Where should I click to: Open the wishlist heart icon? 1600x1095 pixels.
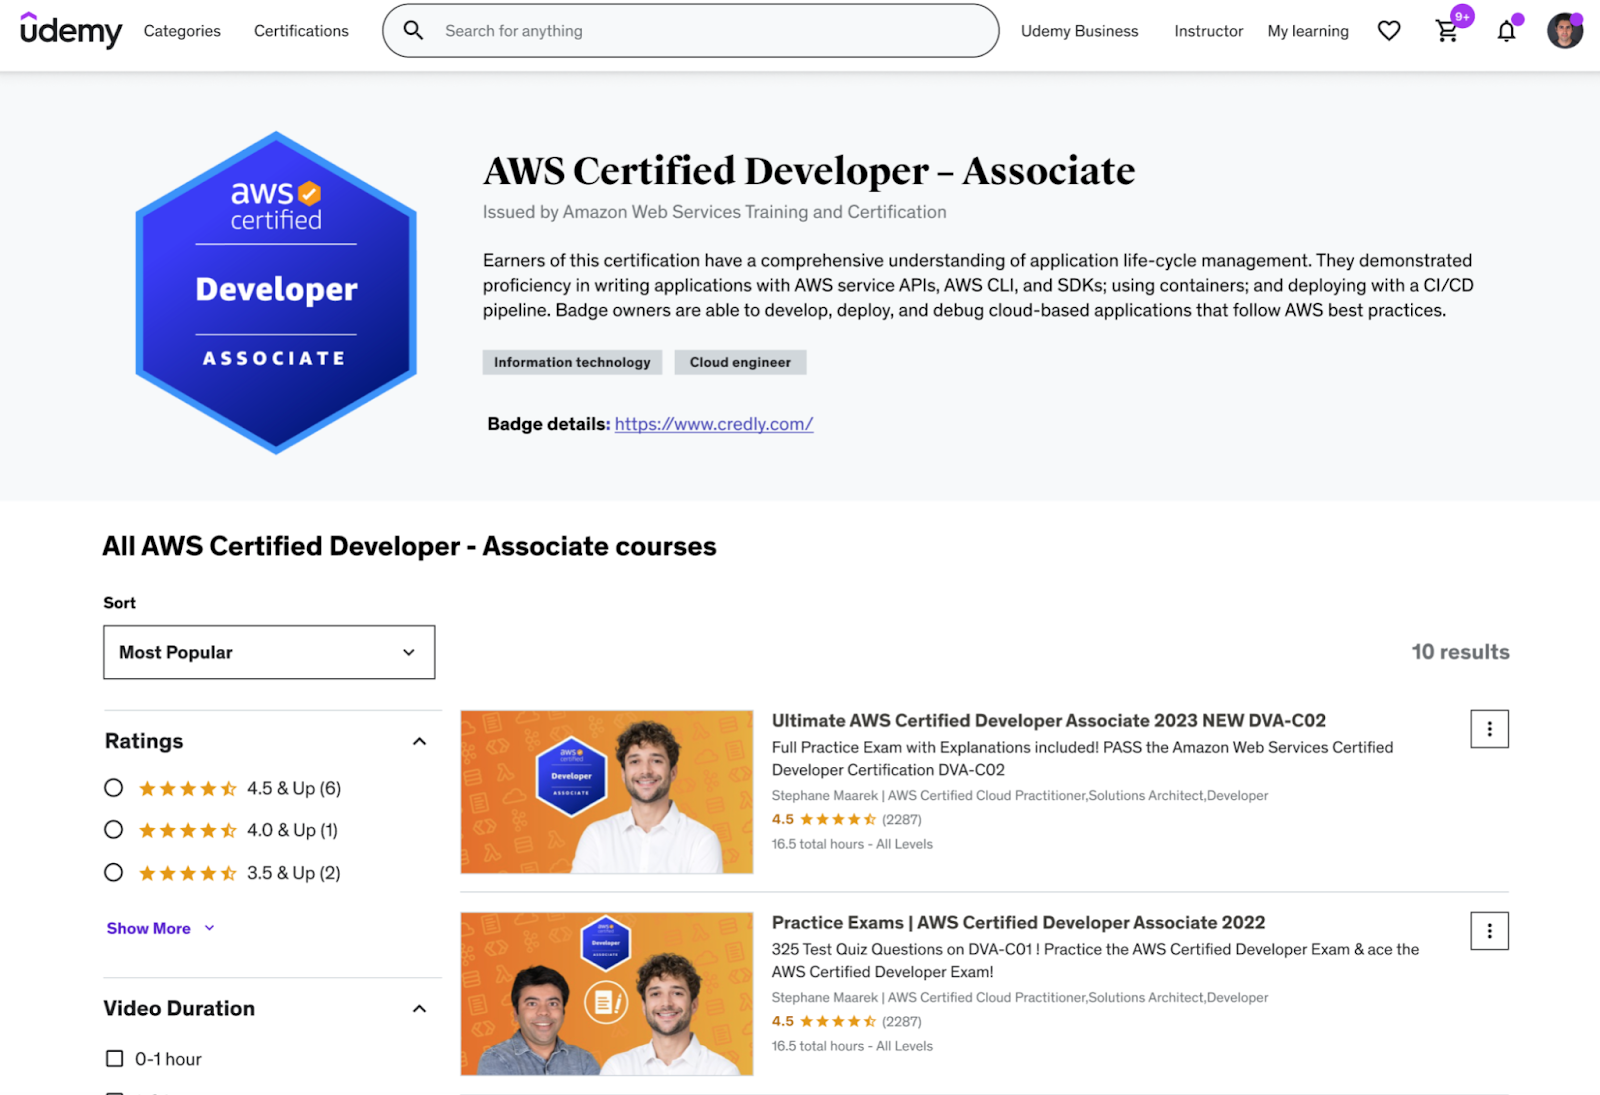(x=1389, y=31)
